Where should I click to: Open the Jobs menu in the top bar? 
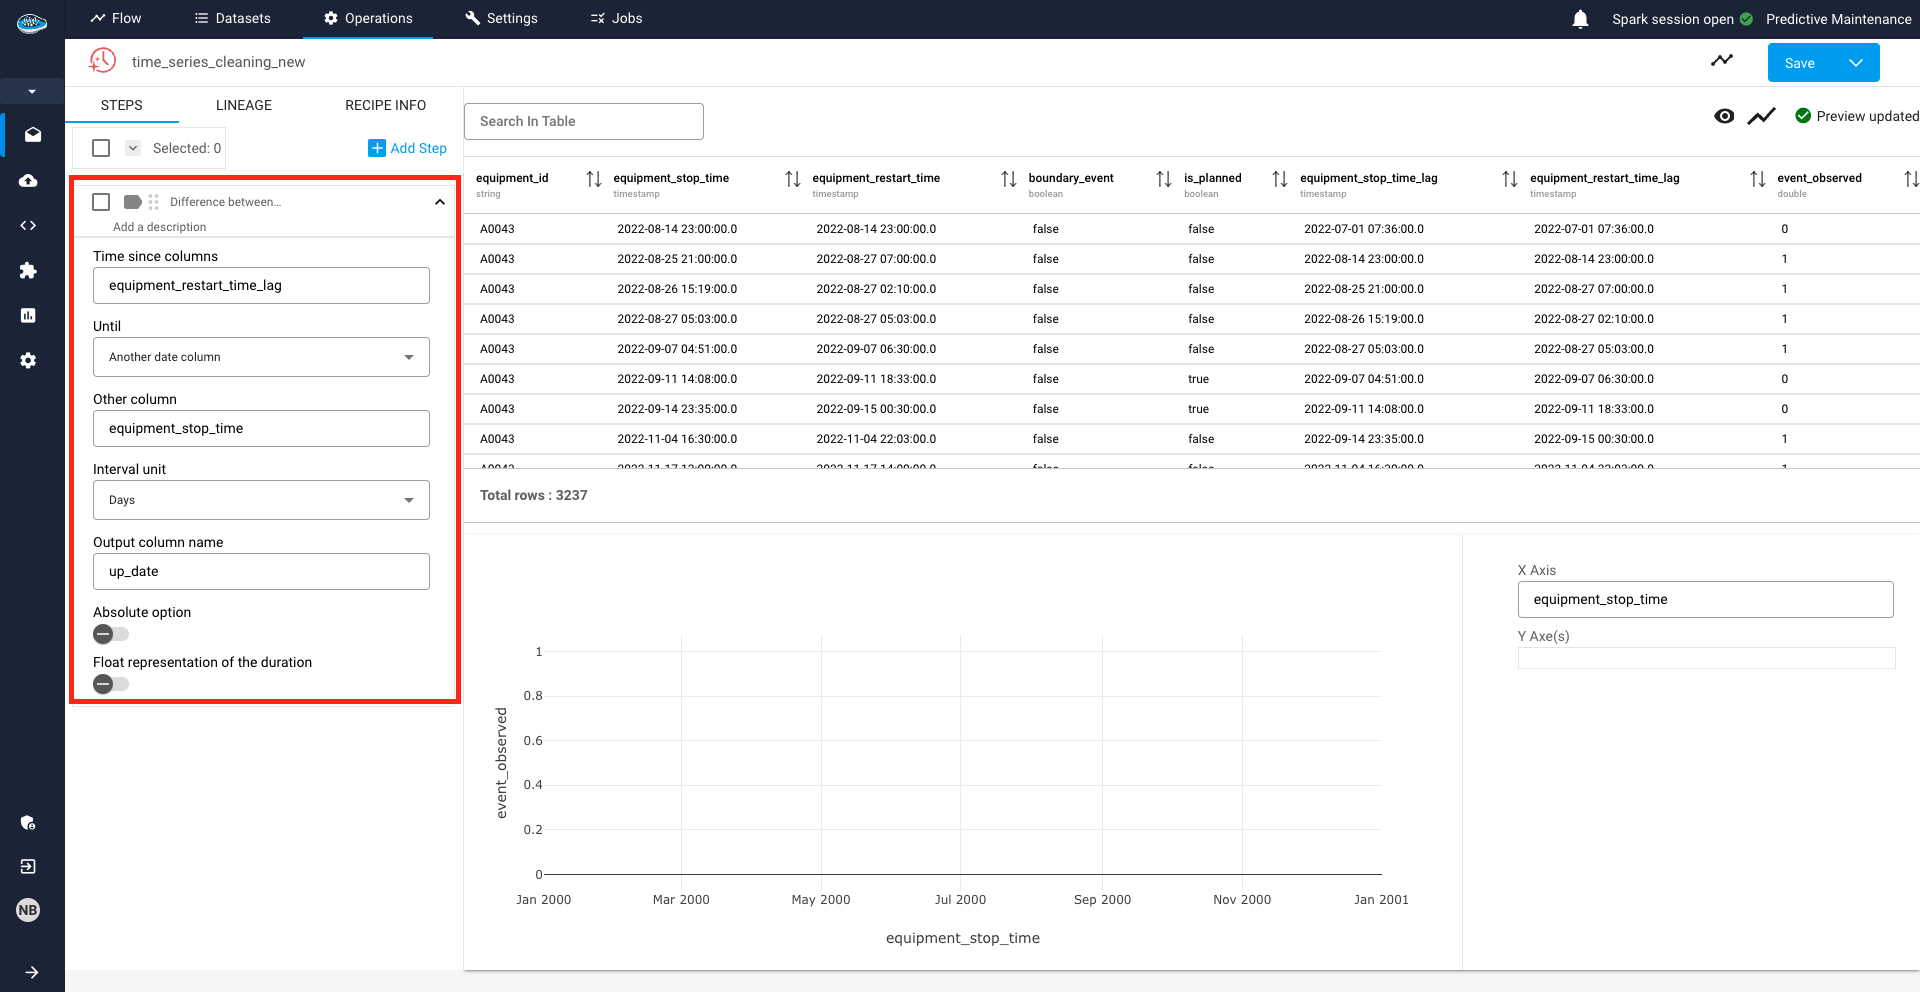(x=615, y=18)
